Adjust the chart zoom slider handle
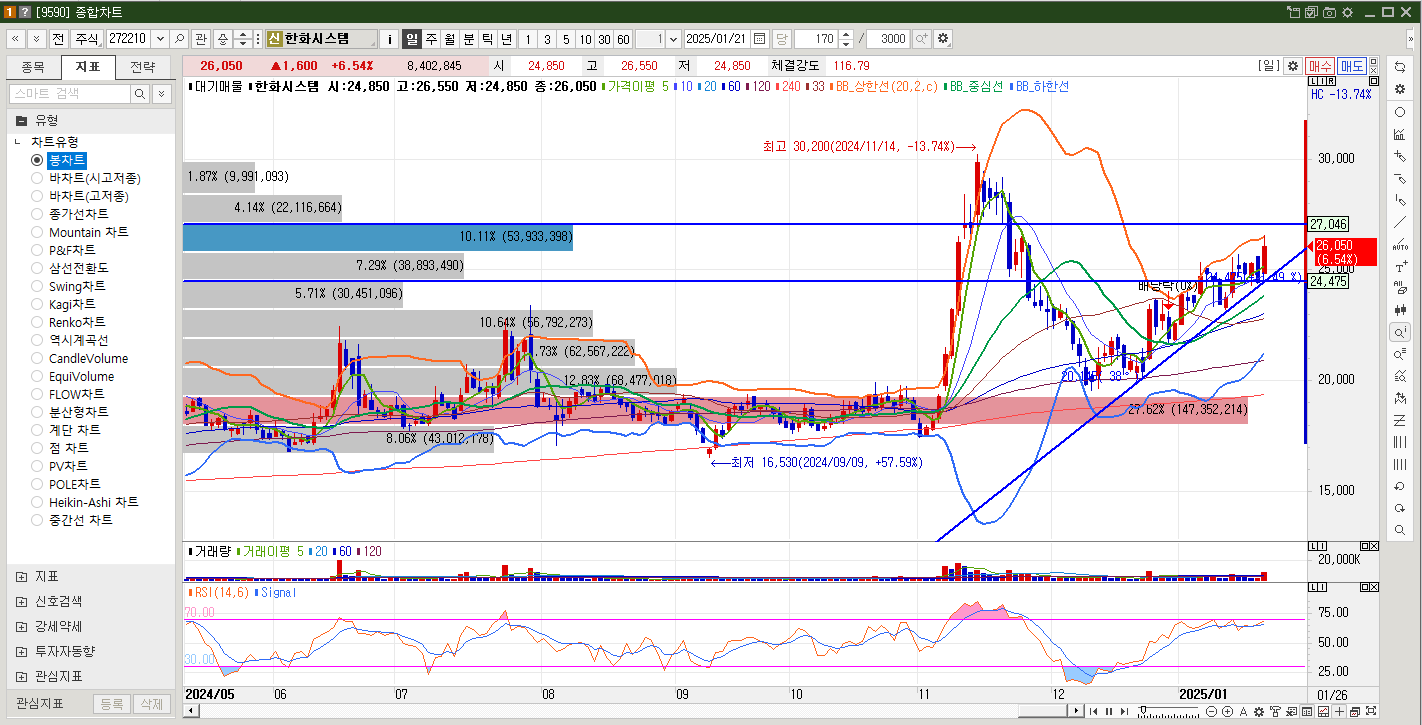 point(1143,710)
